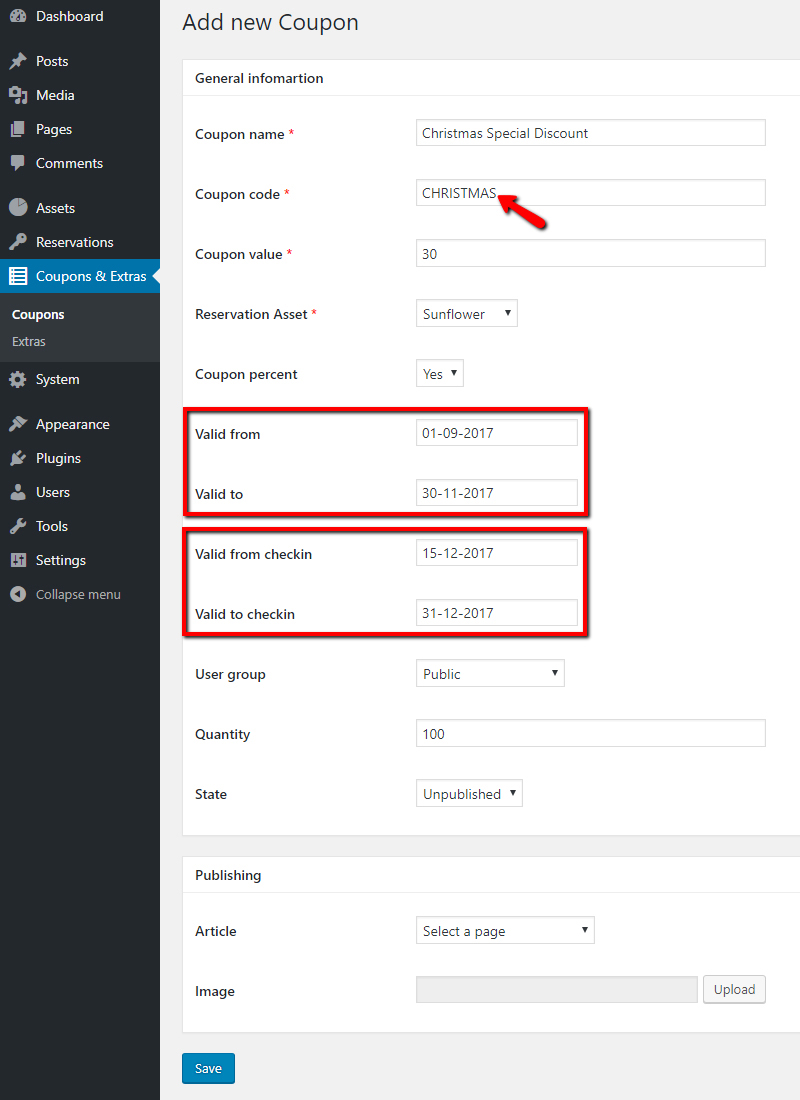Click the Coupons & Extras list icon
800x1100 pixels.
(x=16, y=275)
